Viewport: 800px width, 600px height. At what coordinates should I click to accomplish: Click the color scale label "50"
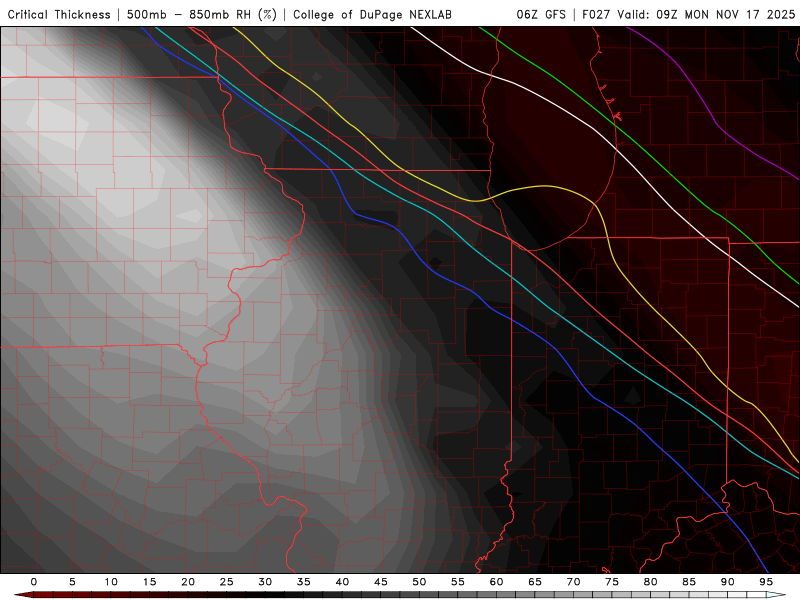[x=419, y=582]
